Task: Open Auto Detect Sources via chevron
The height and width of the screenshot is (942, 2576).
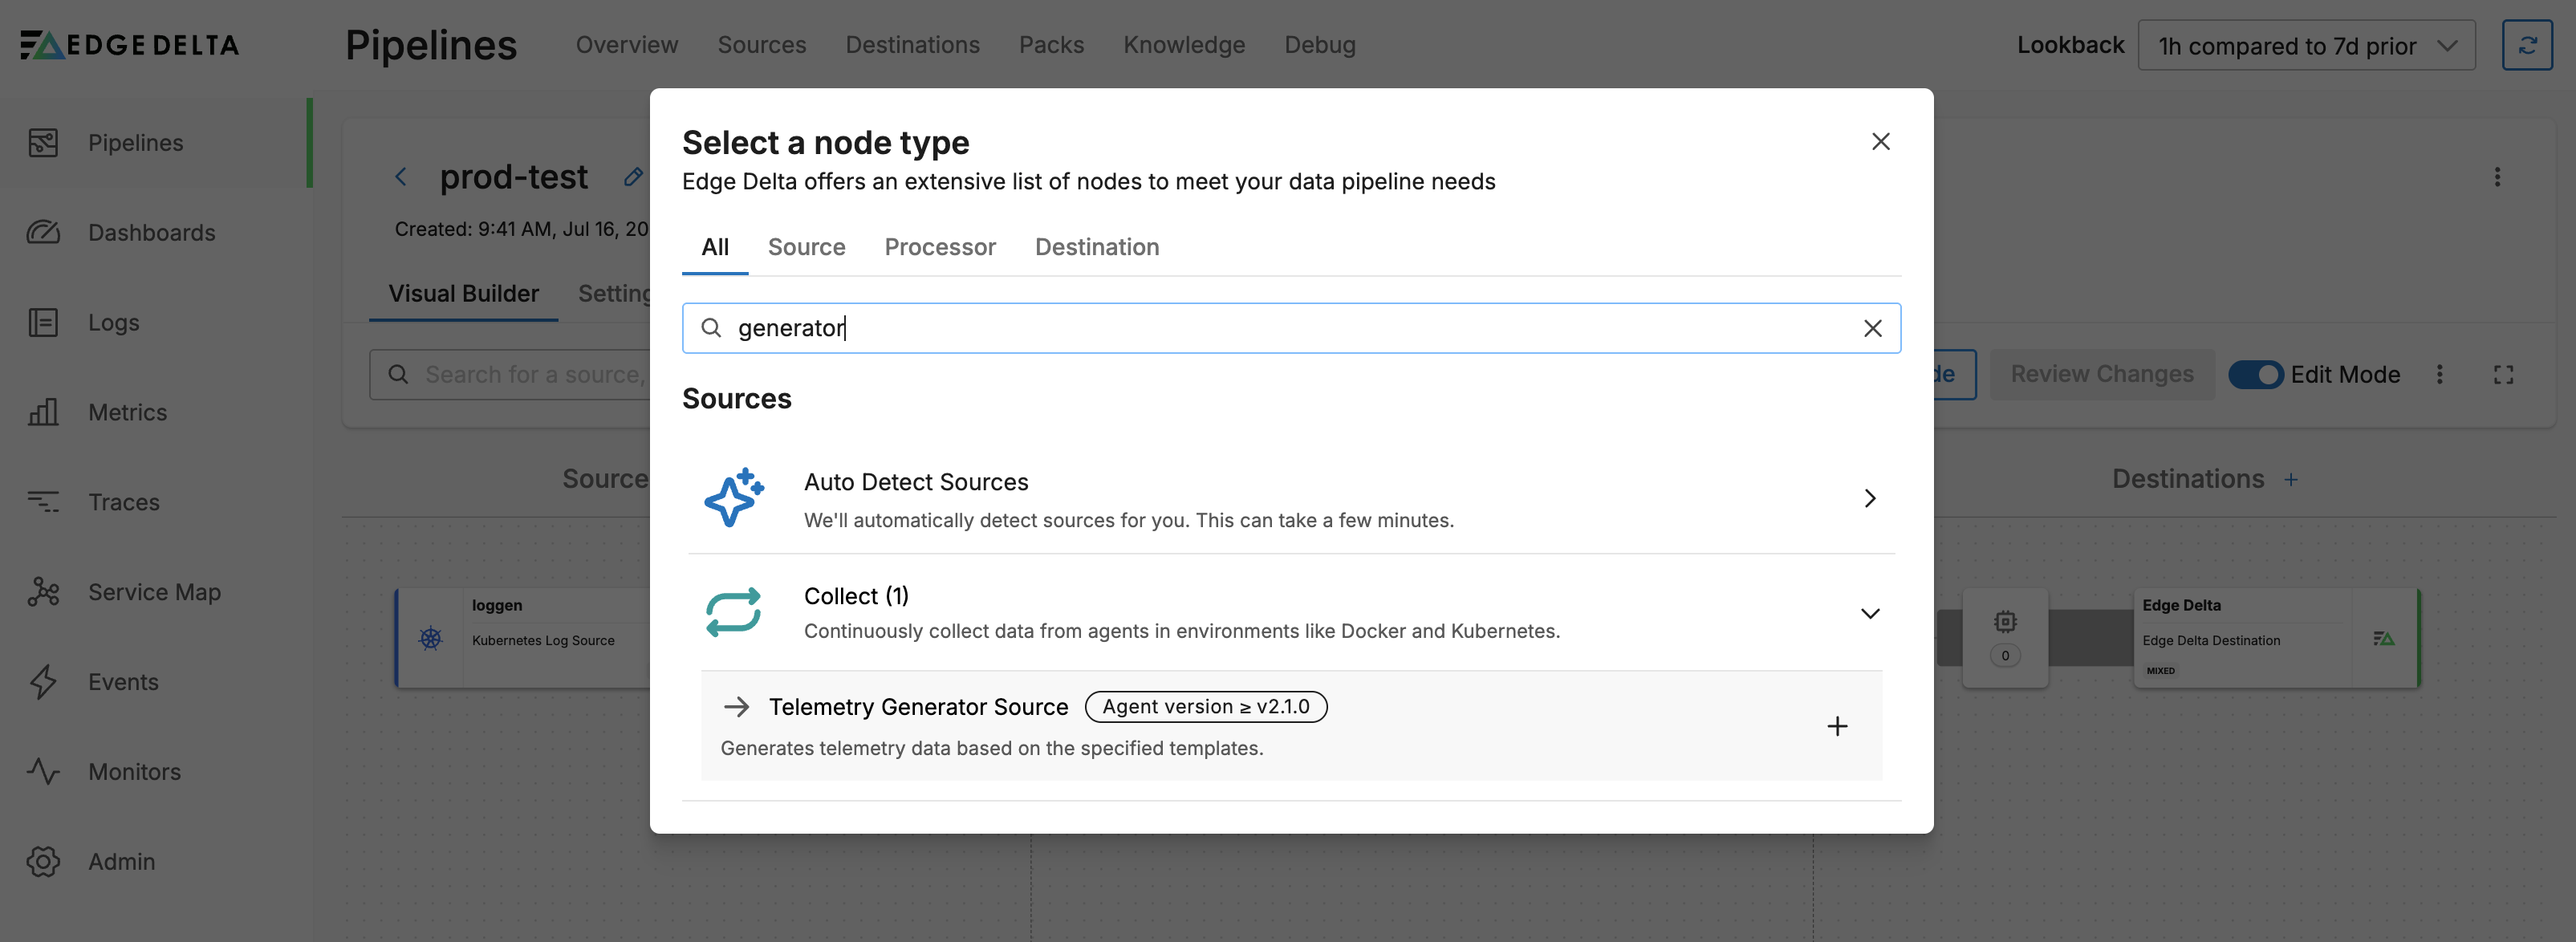Action: click(x=1869, y=498)
